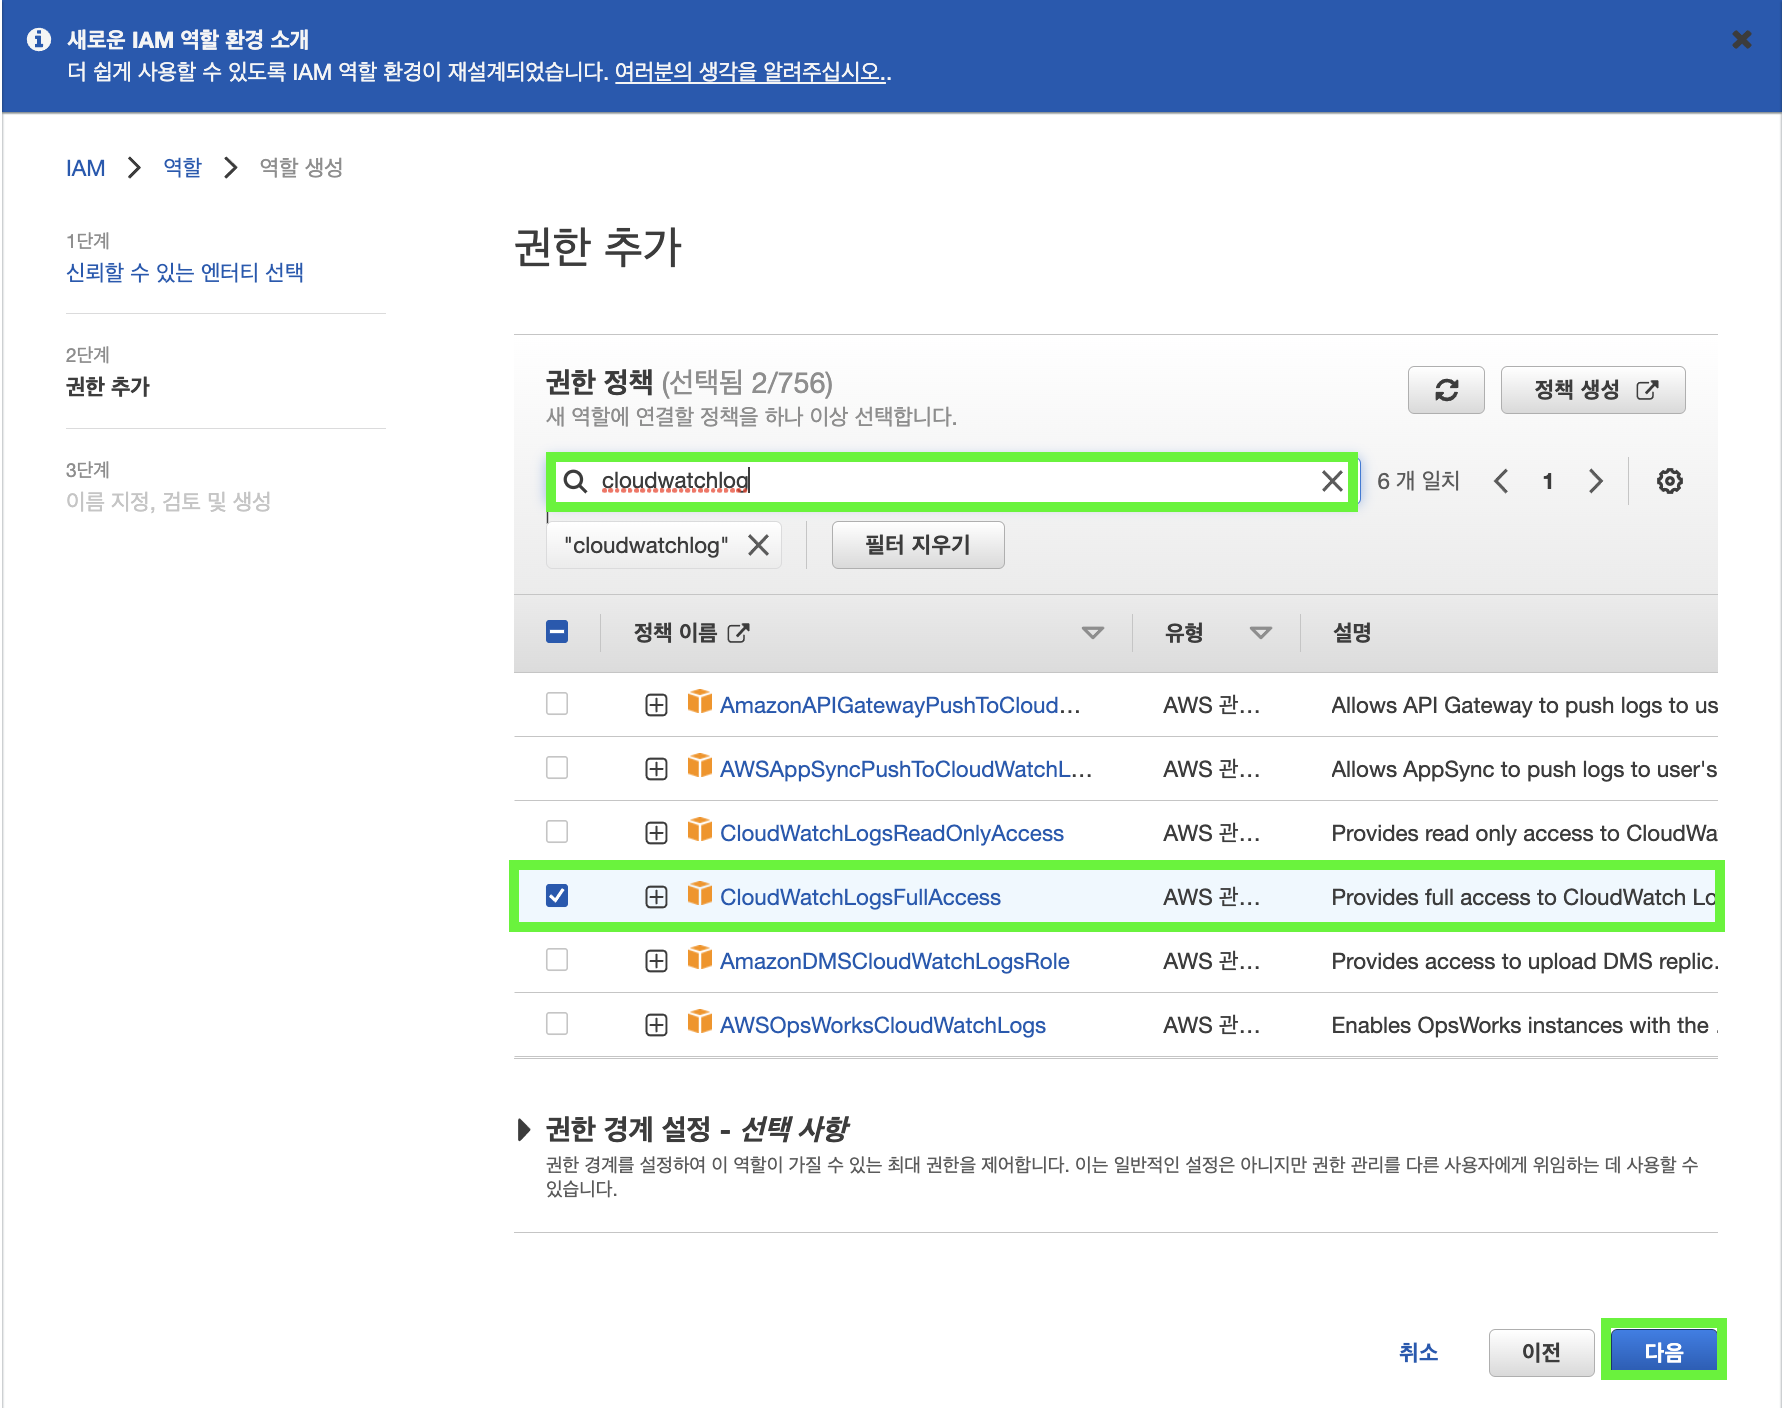The height and width of the screenshot is (1408, 1782).
Task: Click the 3단계 step label in sidebar
Action: click(x=88, y=470)
